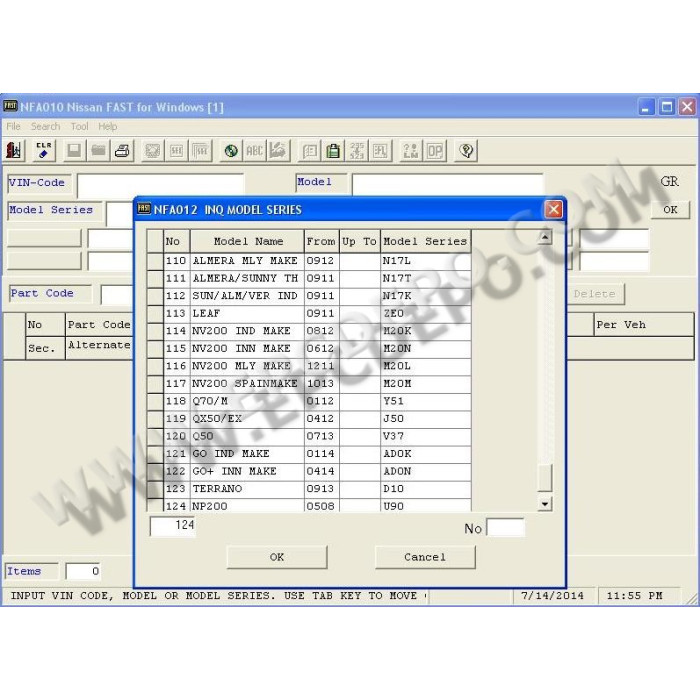Click model series cell ZE0

[426, 313]
